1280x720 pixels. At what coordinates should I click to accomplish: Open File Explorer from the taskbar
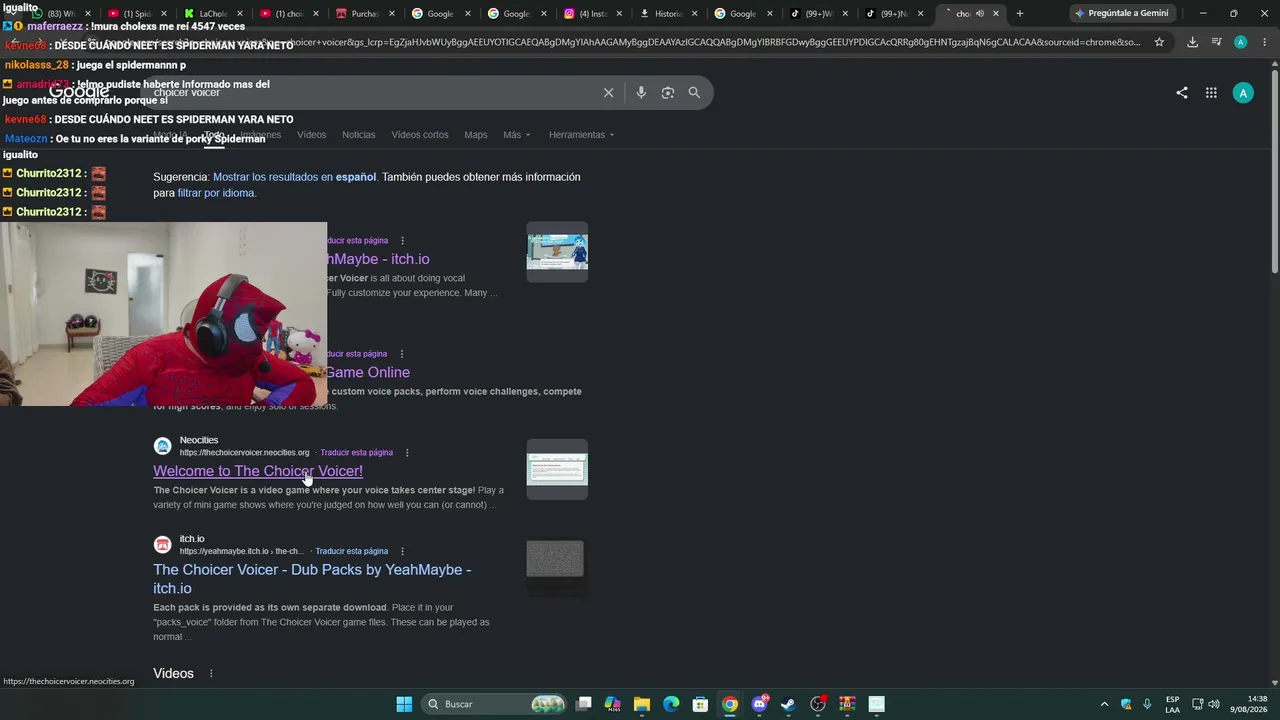pyautogui.click(x=642, y=704)
